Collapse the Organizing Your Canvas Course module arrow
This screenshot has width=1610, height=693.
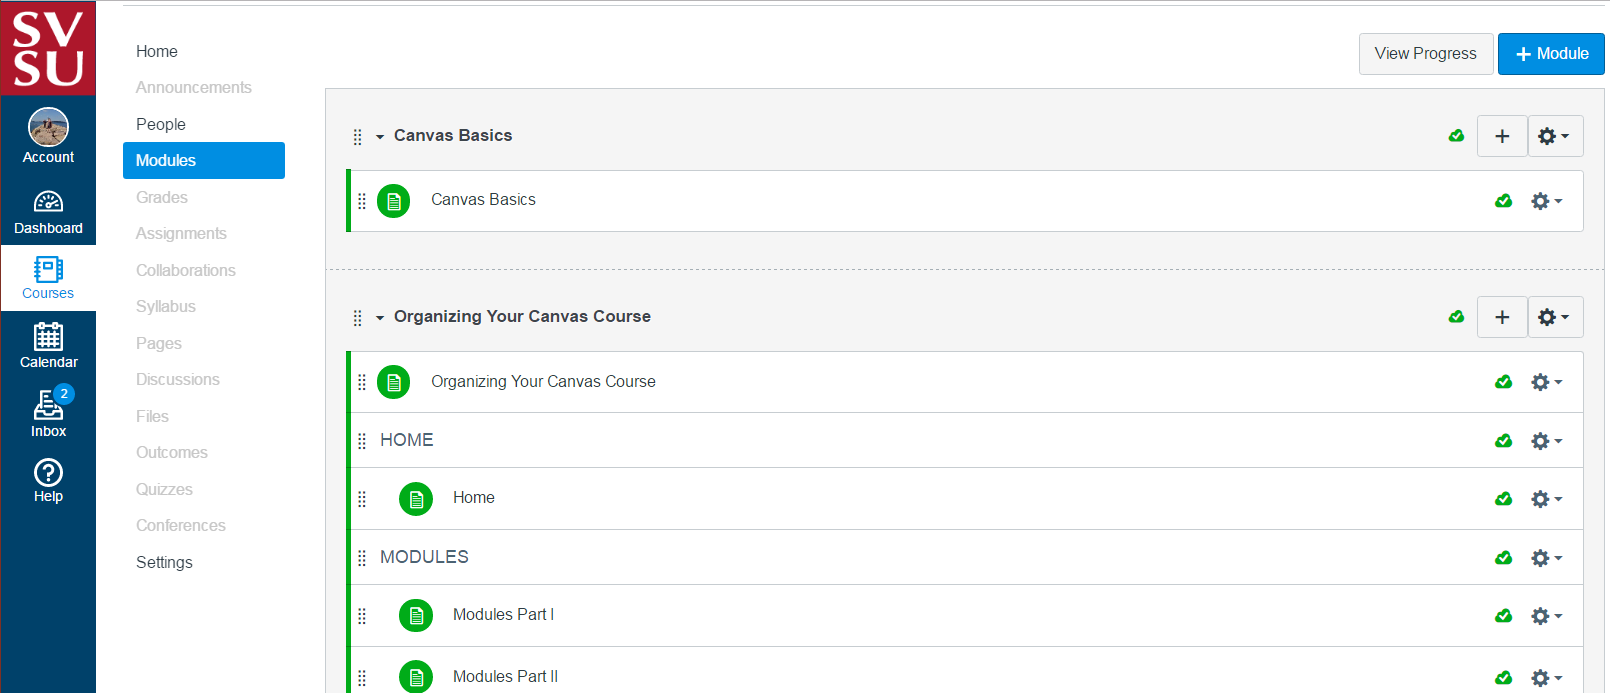point(380,318)
